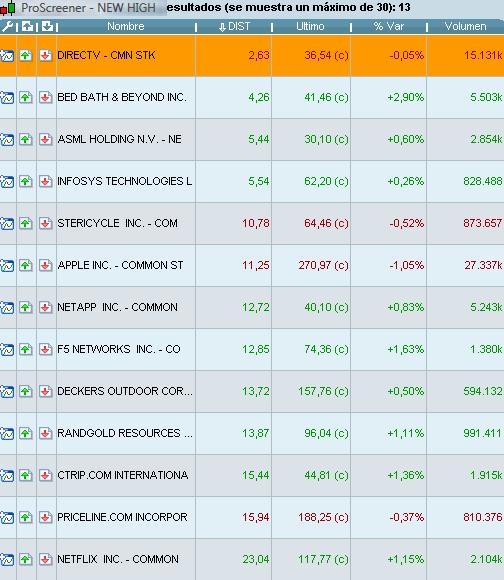Image resolution: width=504 pixels, height=580 pixels.
Task: Click green up arrow on ASML row
Action: [26, 139]
